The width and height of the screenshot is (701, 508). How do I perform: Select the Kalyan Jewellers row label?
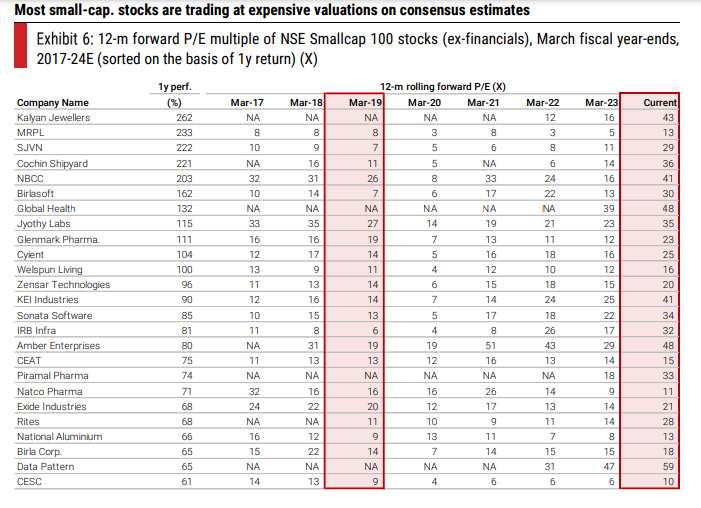[x=55, y=118]
